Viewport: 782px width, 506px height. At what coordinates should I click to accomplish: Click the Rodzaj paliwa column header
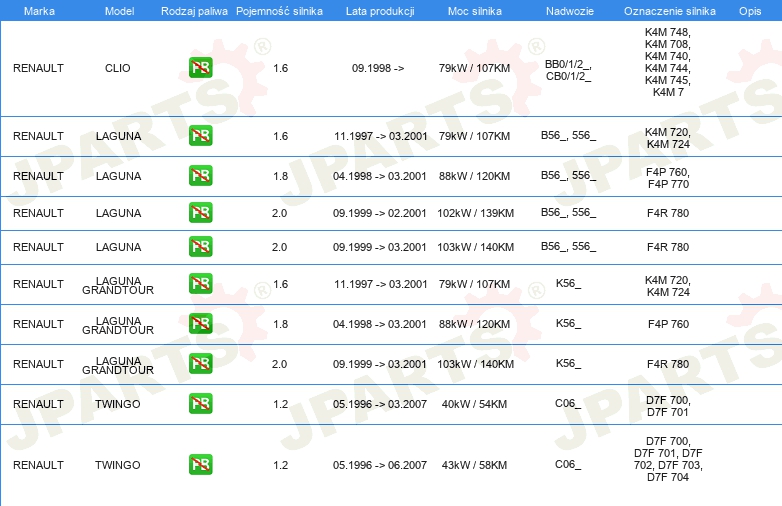click(x=194, y=10)
